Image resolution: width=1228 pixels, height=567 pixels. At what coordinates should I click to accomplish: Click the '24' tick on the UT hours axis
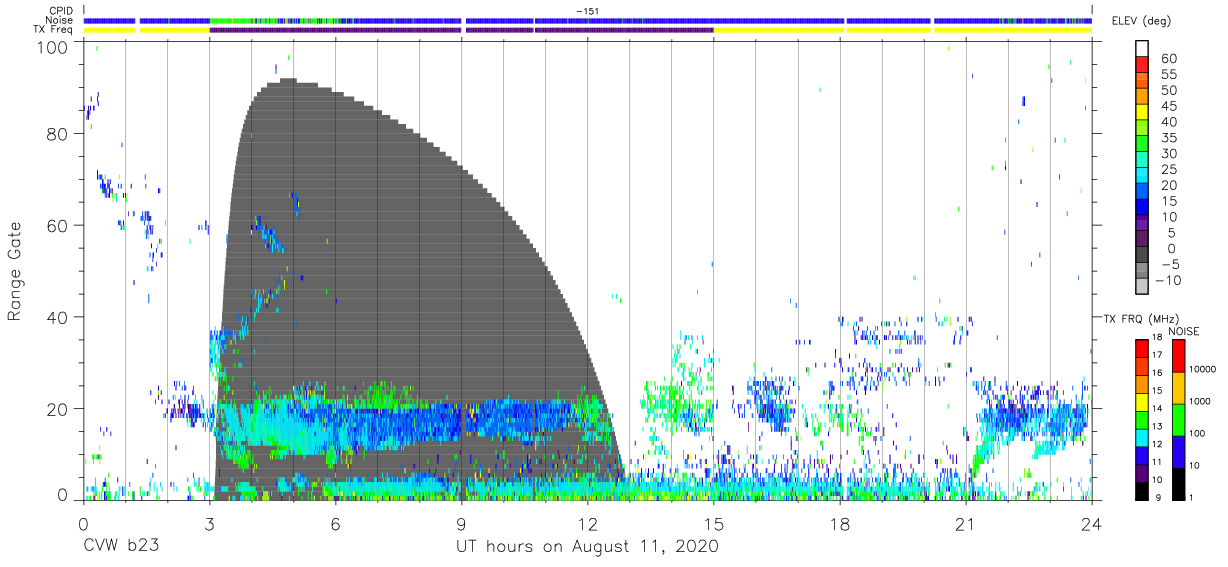point(1091,522)
